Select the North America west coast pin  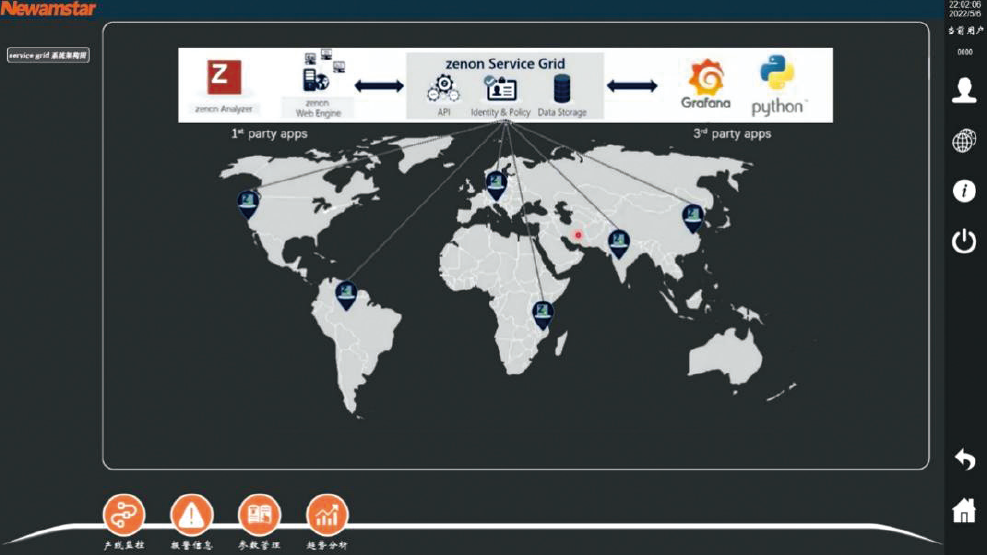248,205
